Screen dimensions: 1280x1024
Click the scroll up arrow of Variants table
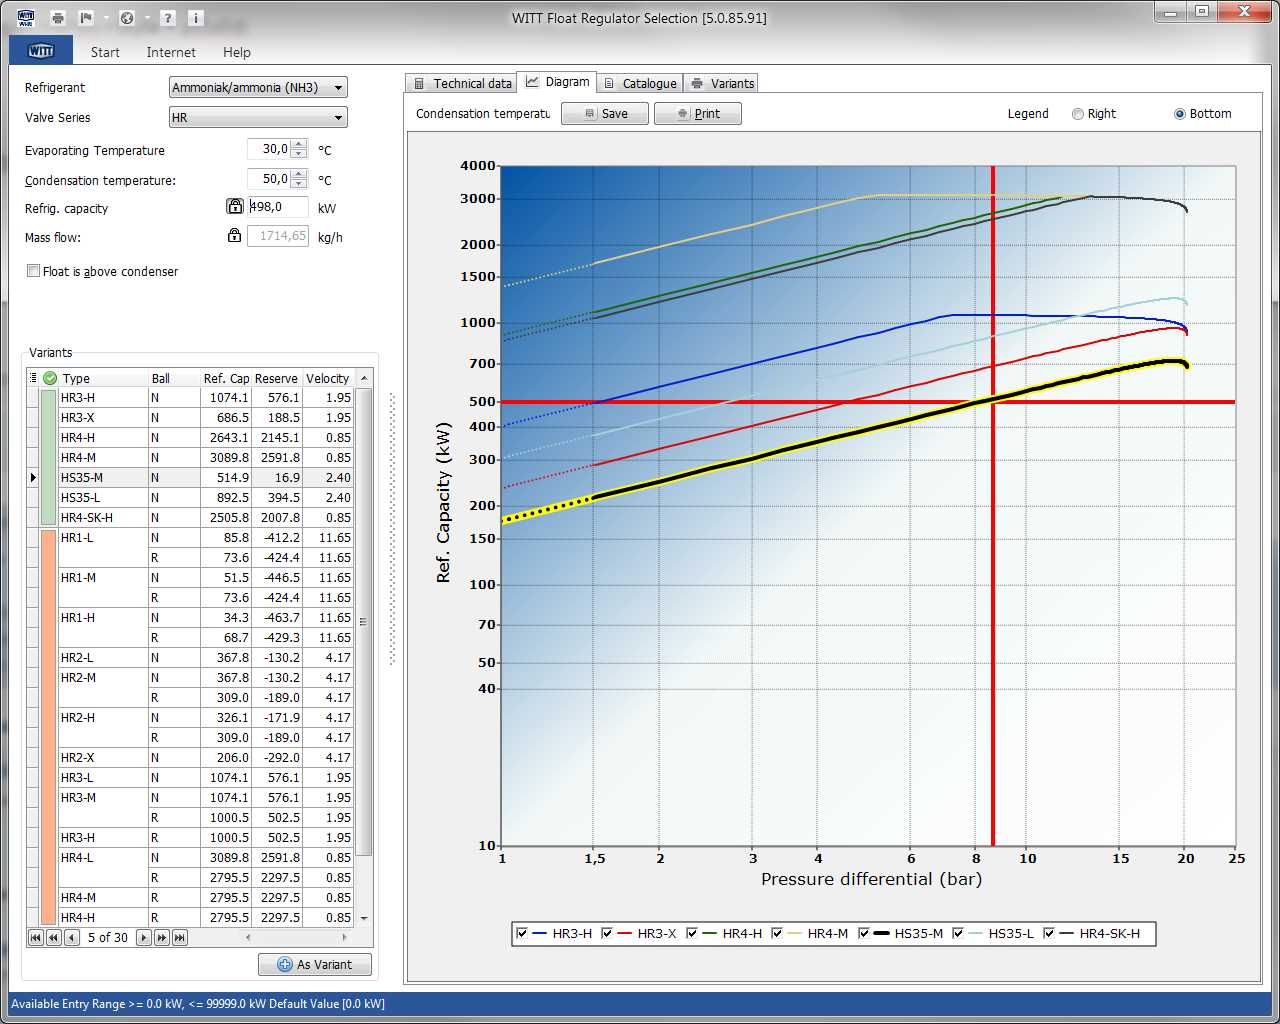tap(364, 378)
